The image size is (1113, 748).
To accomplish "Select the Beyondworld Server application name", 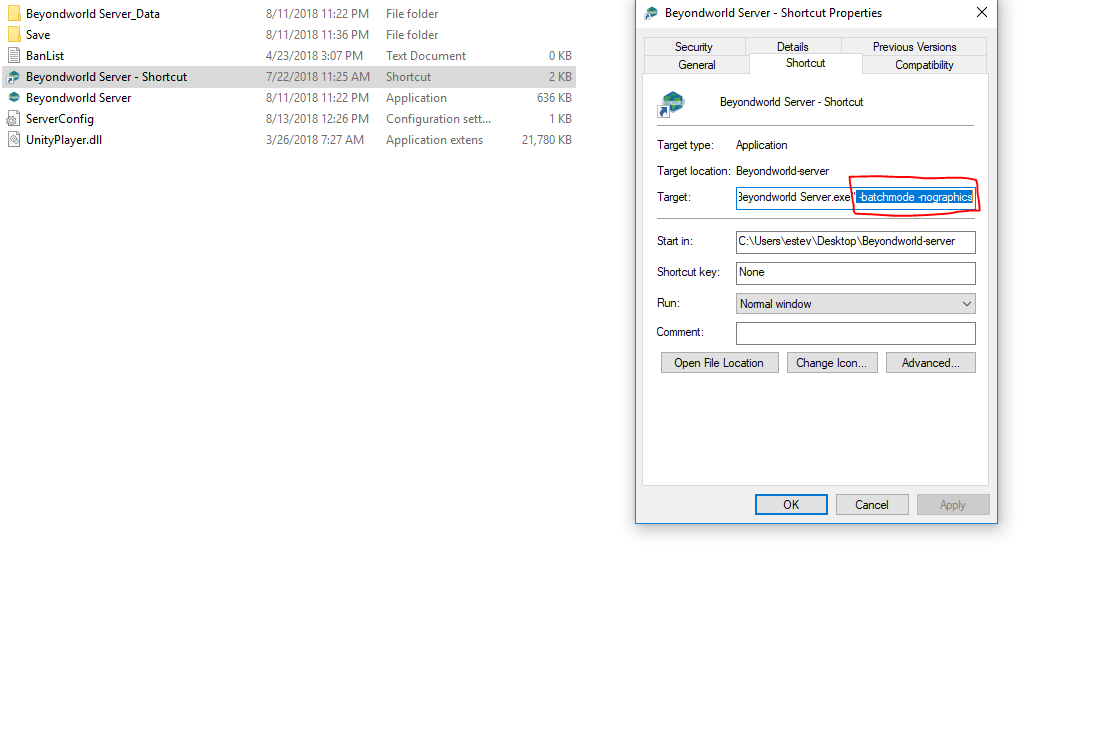I will (79, 98).
